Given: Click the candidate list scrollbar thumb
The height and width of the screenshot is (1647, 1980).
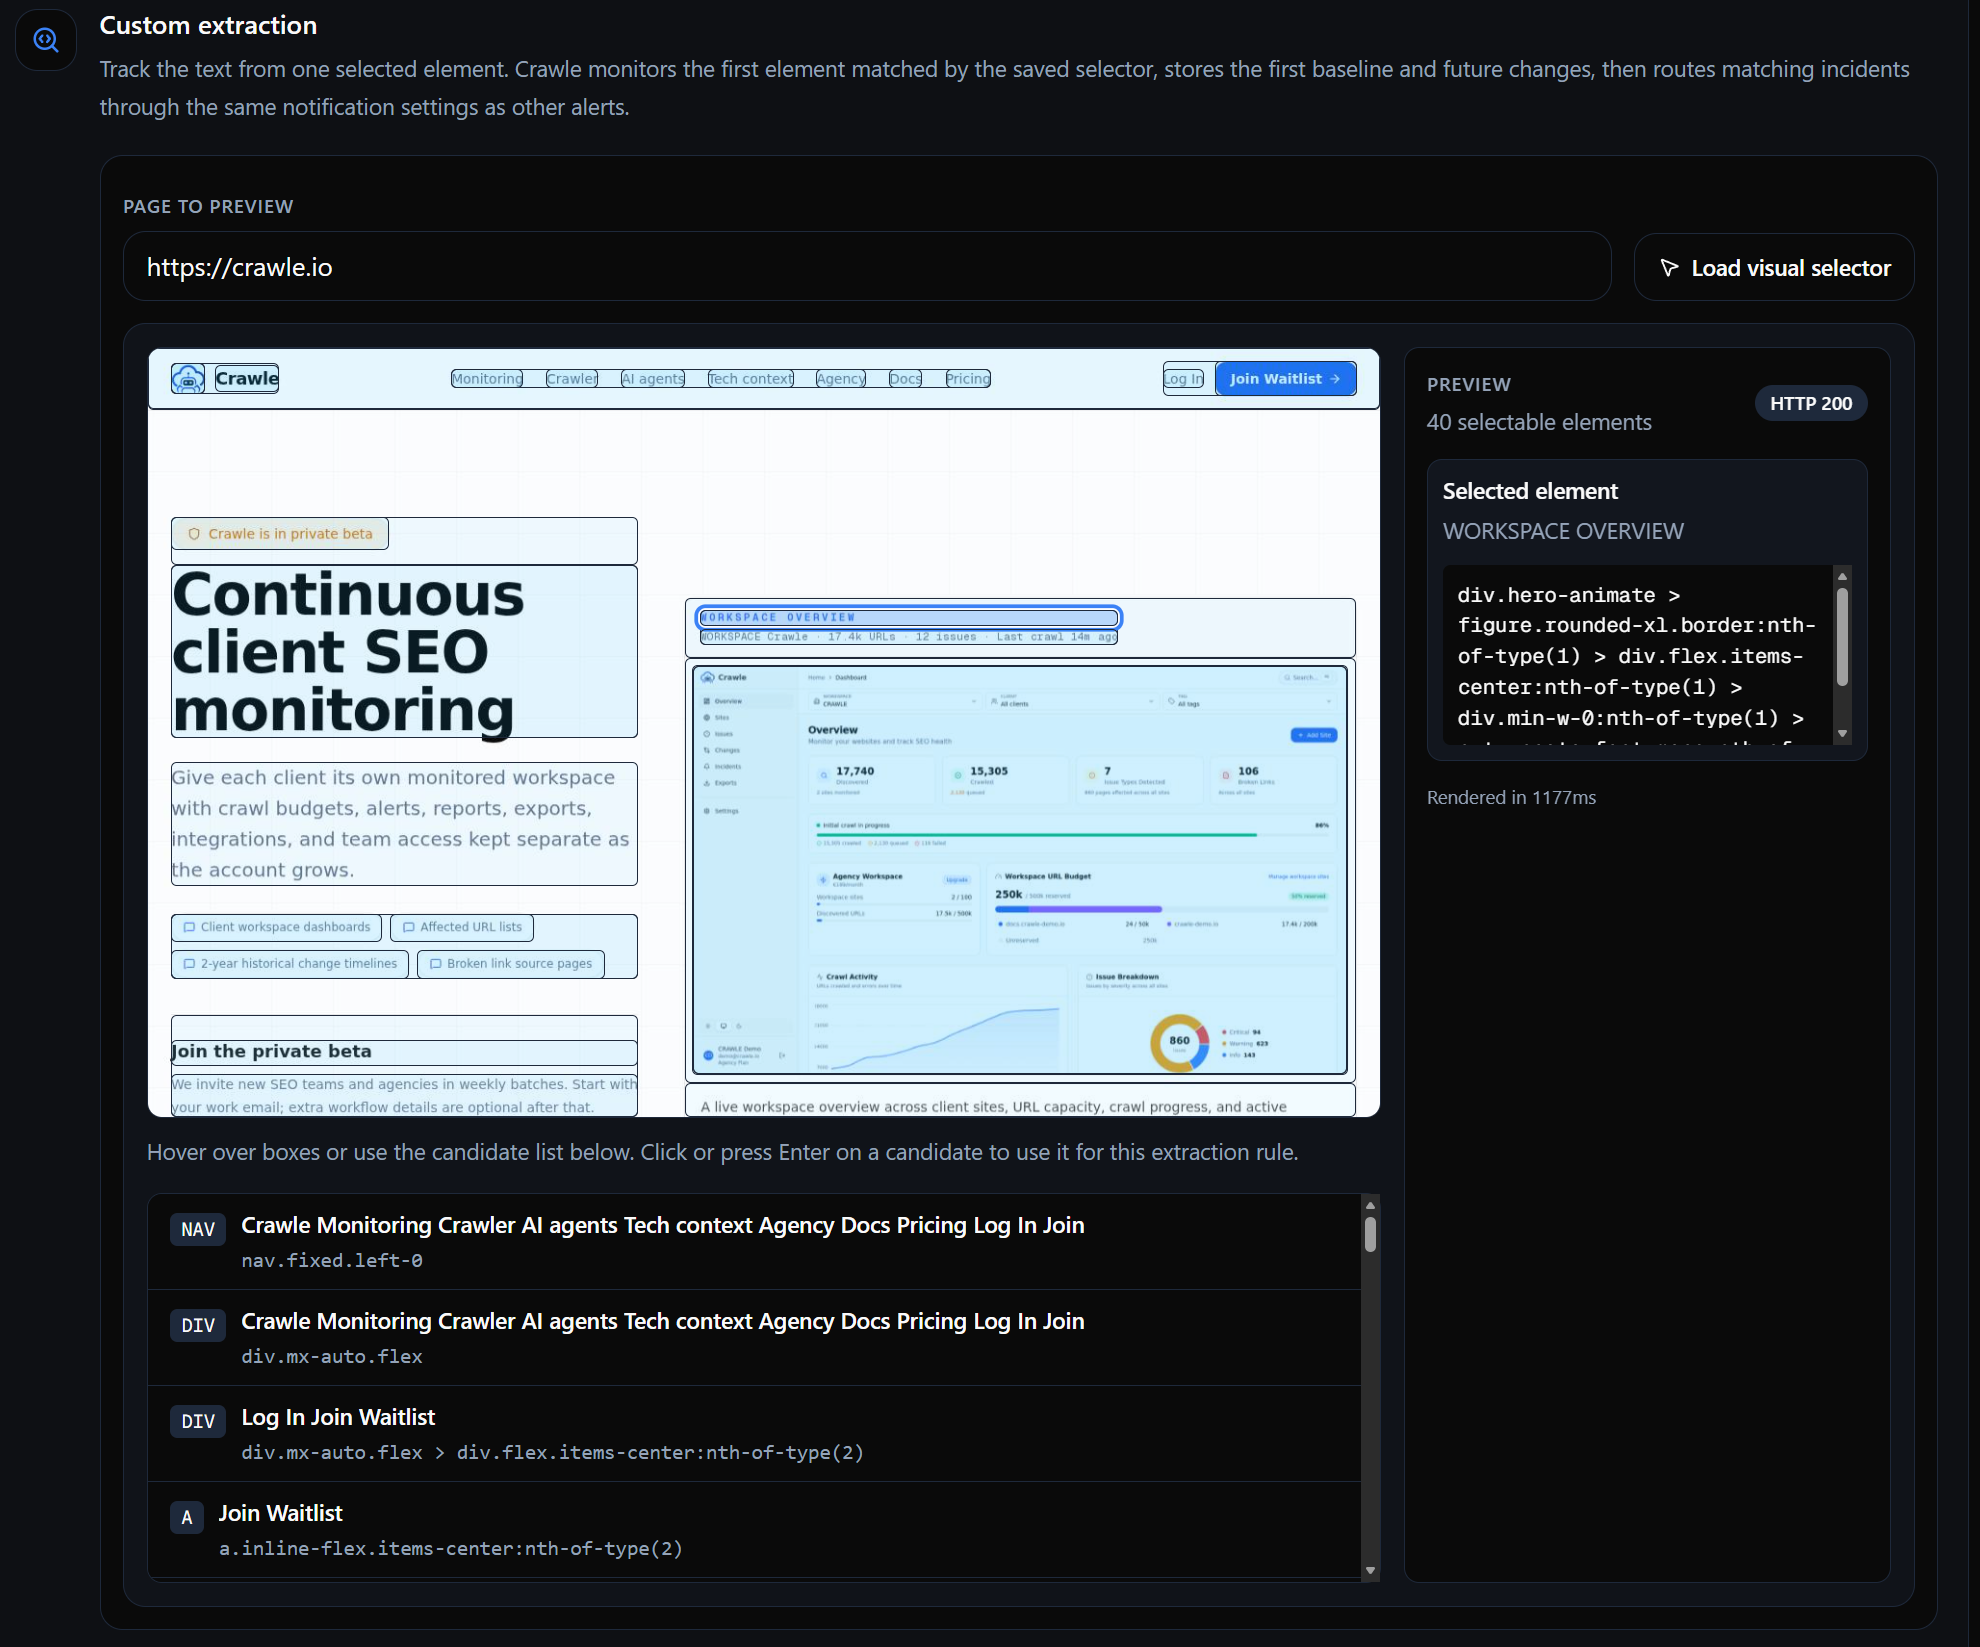Looking at the screenshot, I should 1371,1234.
